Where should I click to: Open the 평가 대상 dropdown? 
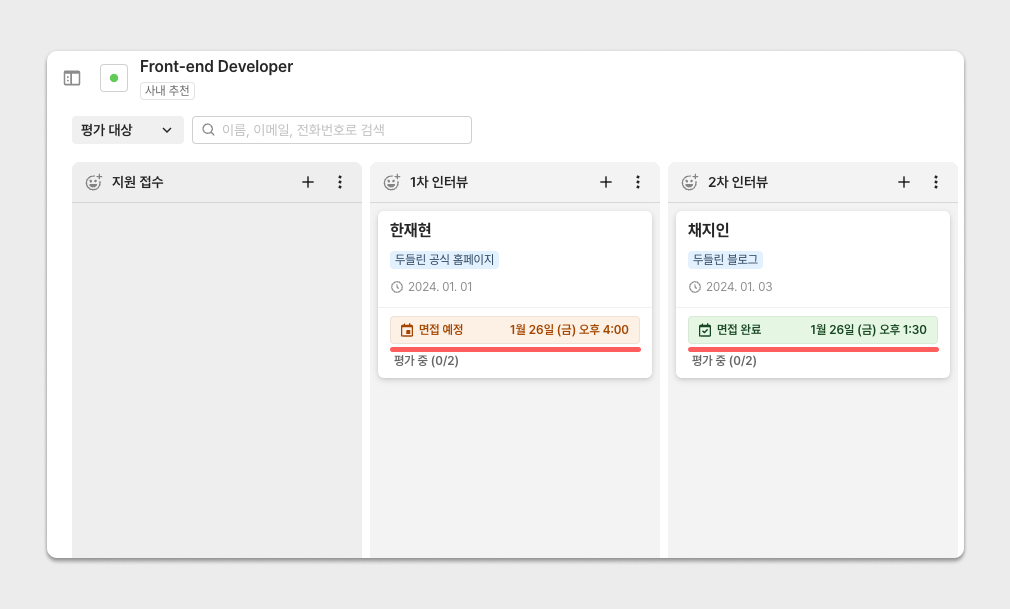[x=127, y=130]
